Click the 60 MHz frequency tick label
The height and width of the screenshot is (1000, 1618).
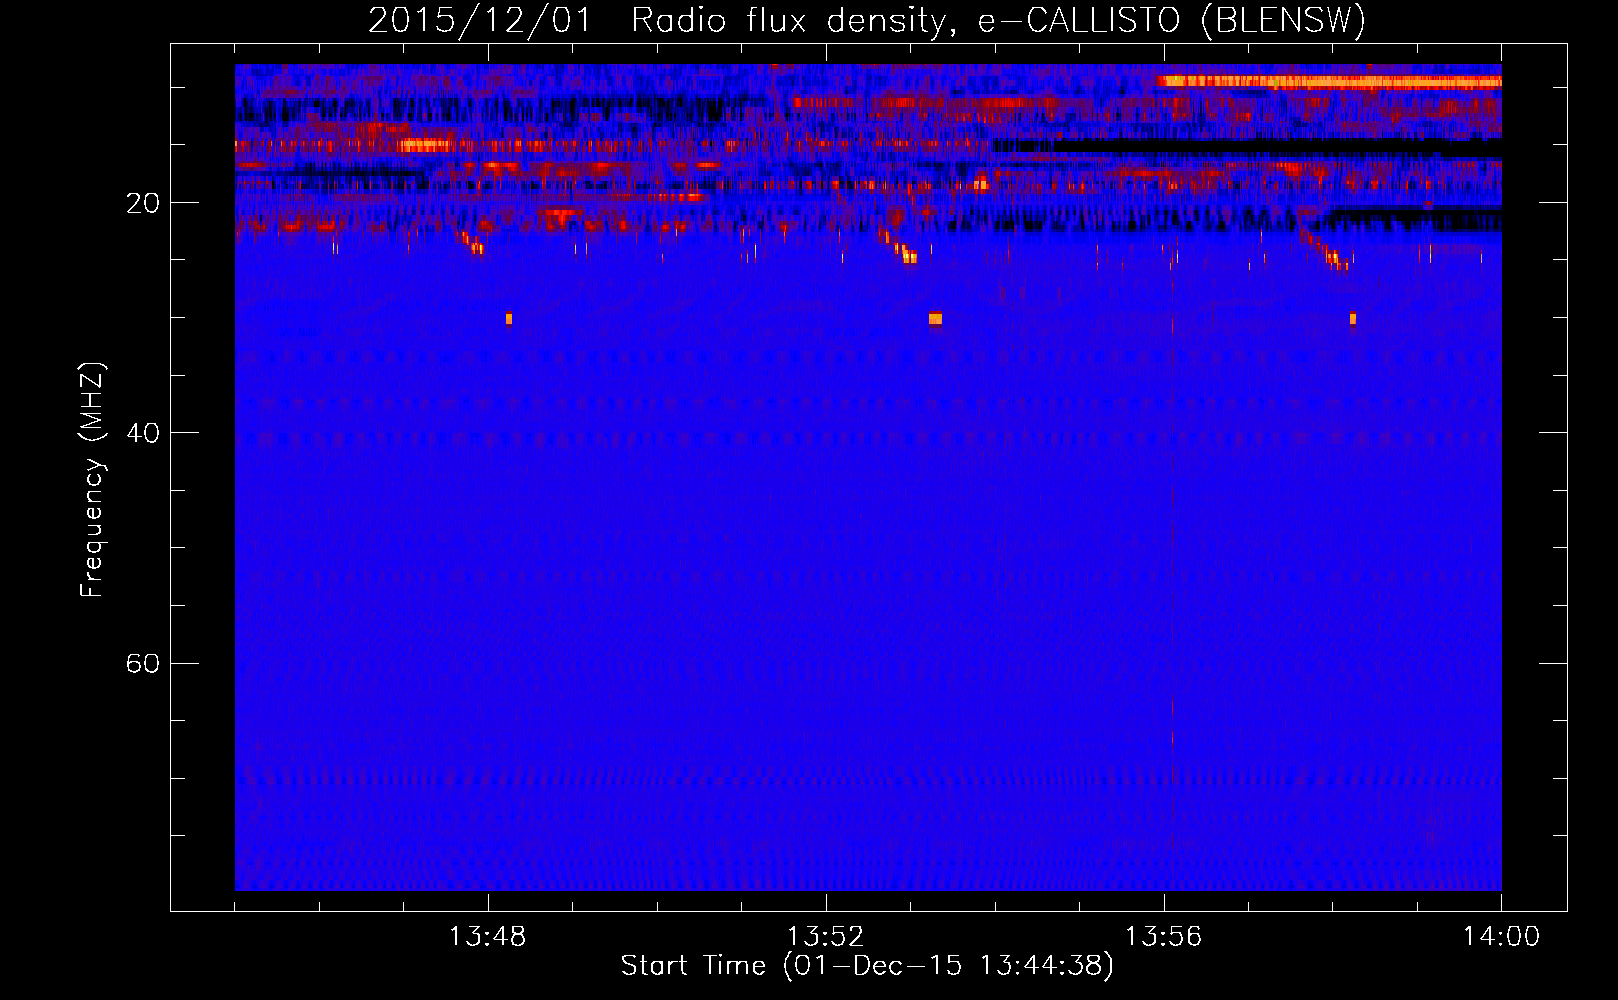tap(142, 663)
